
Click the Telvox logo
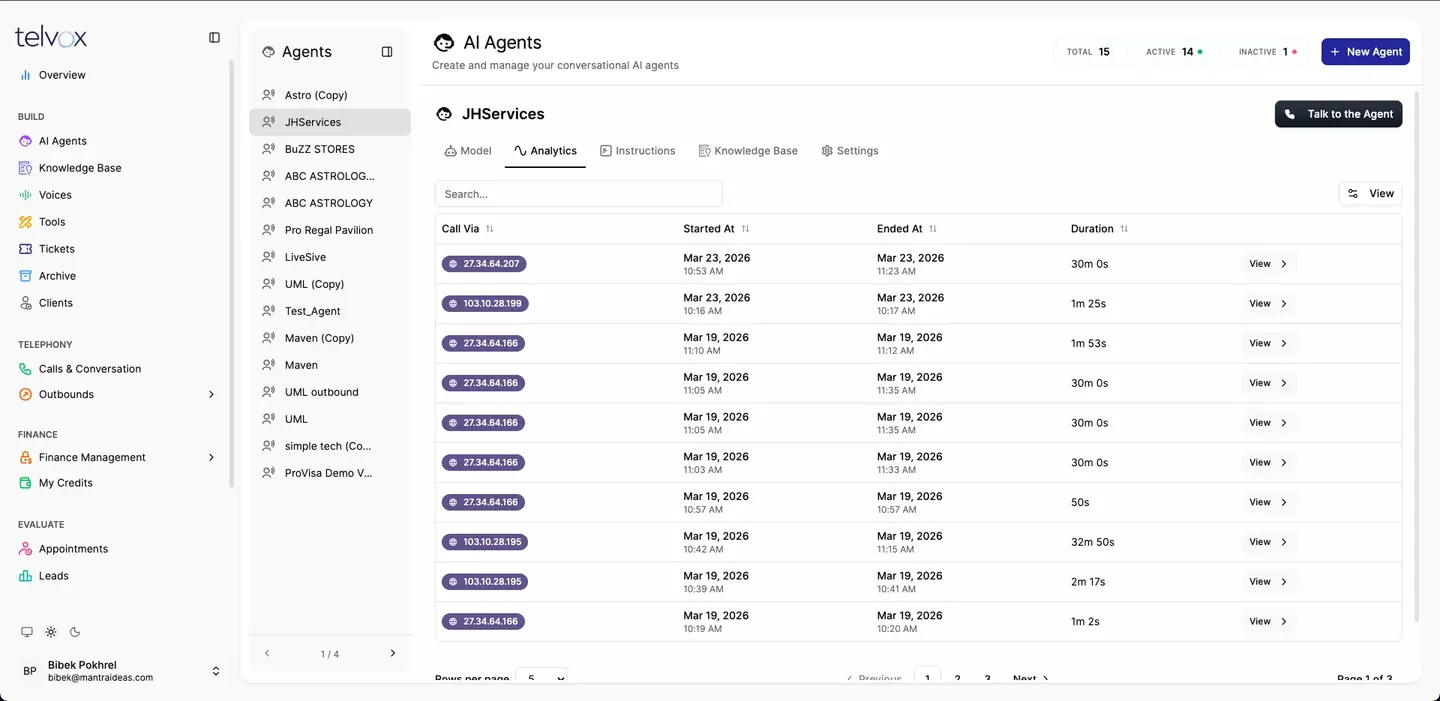point(51,38)
